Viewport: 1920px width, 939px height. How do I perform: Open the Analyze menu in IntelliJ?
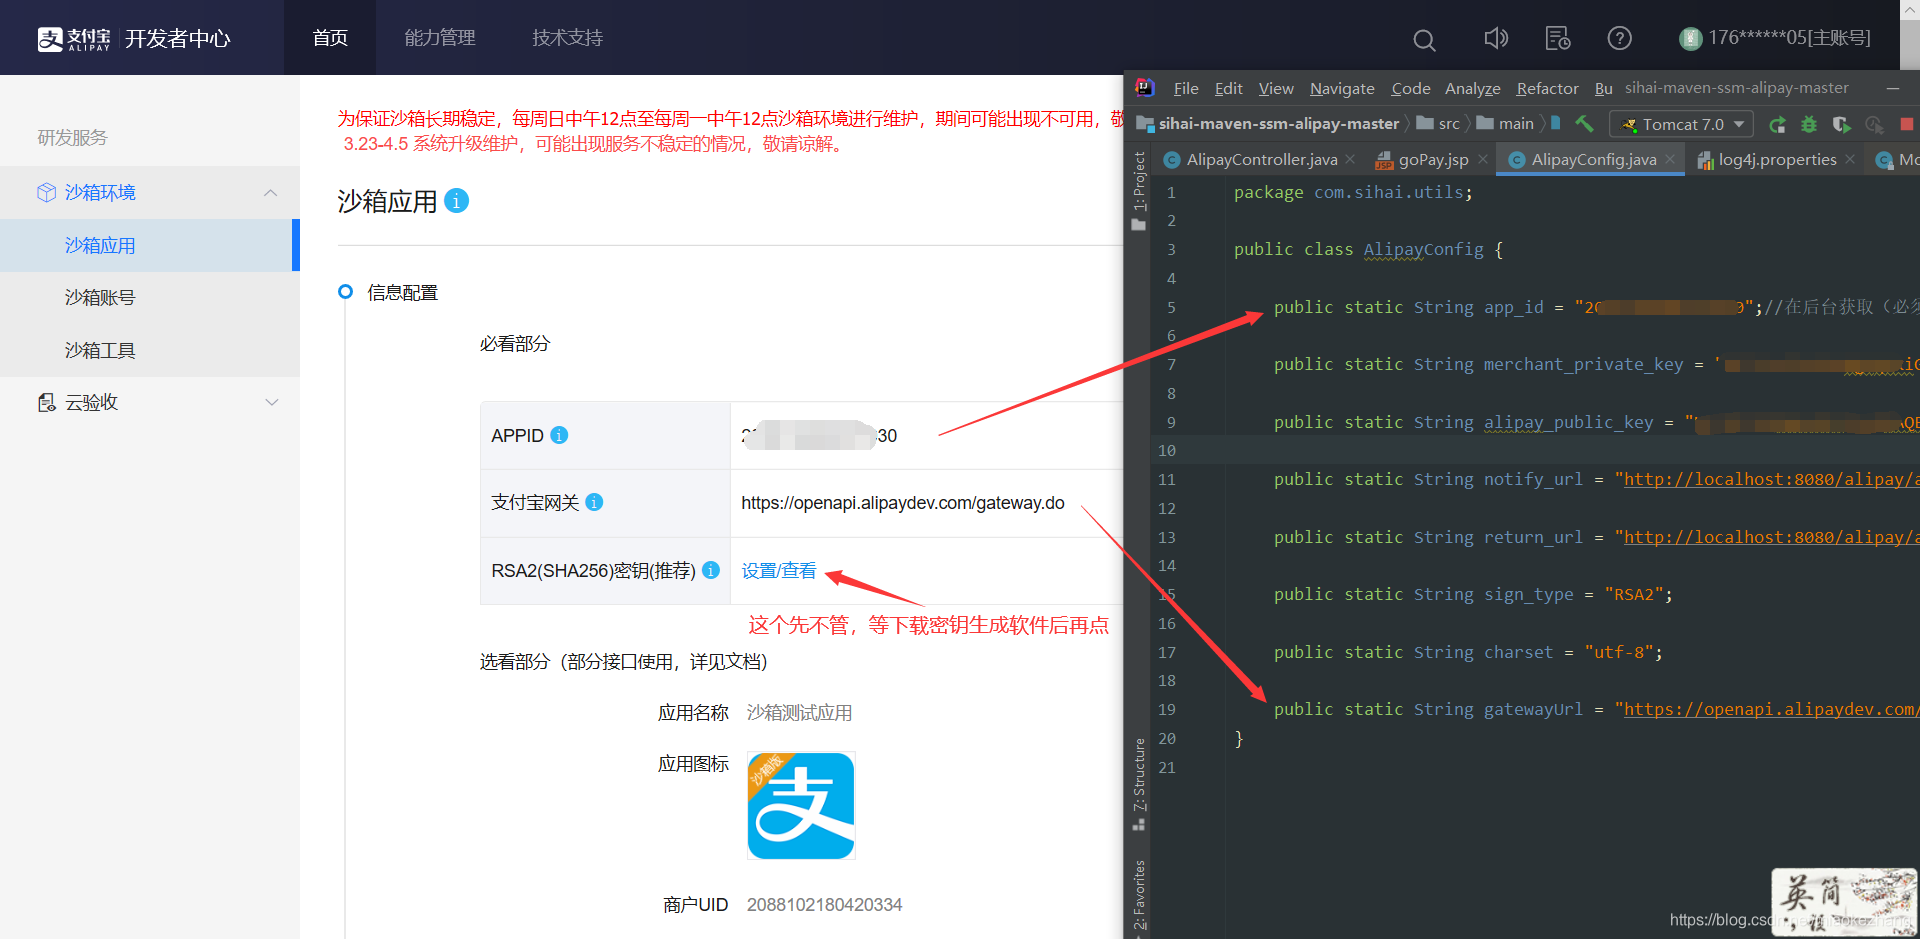tap(1473, 88)
